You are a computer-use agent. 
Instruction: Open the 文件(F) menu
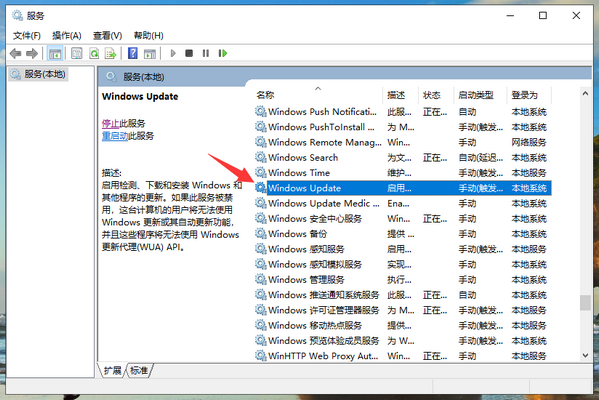coord(27,36)
